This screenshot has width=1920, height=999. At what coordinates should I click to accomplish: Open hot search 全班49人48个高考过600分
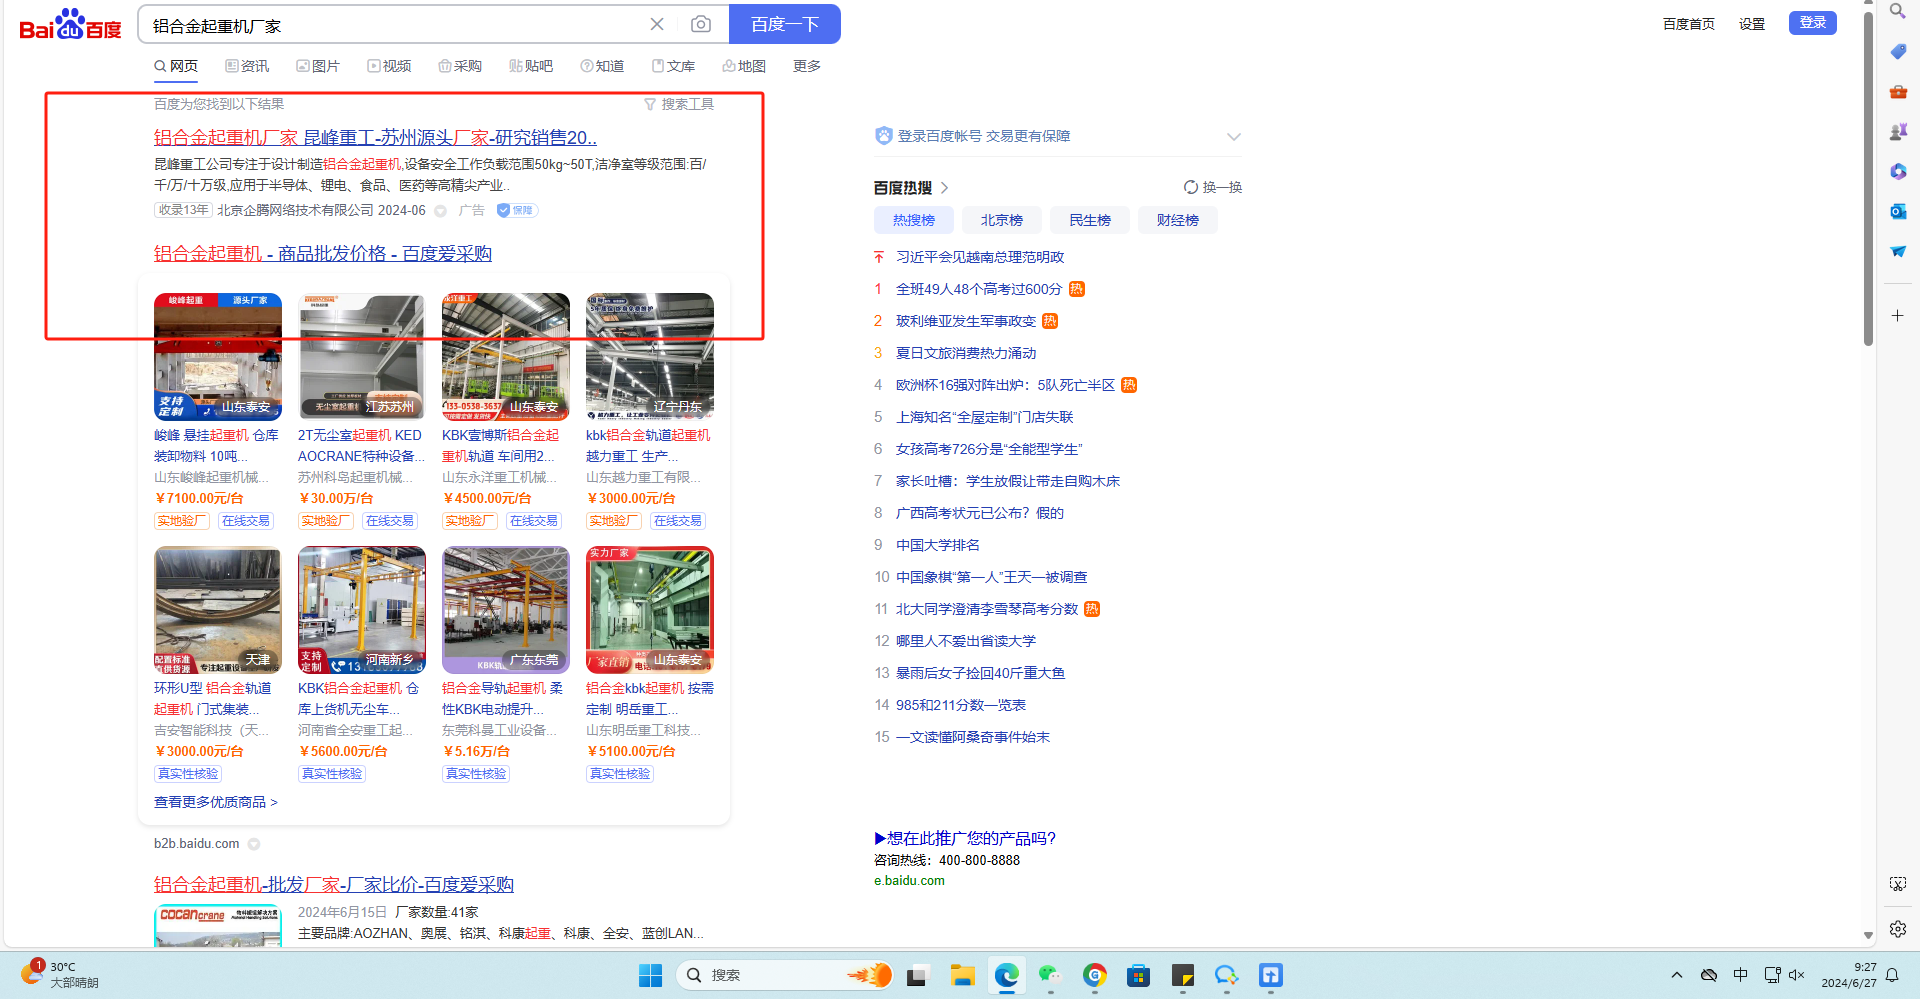pyautogui.click(x=979, y=289)
